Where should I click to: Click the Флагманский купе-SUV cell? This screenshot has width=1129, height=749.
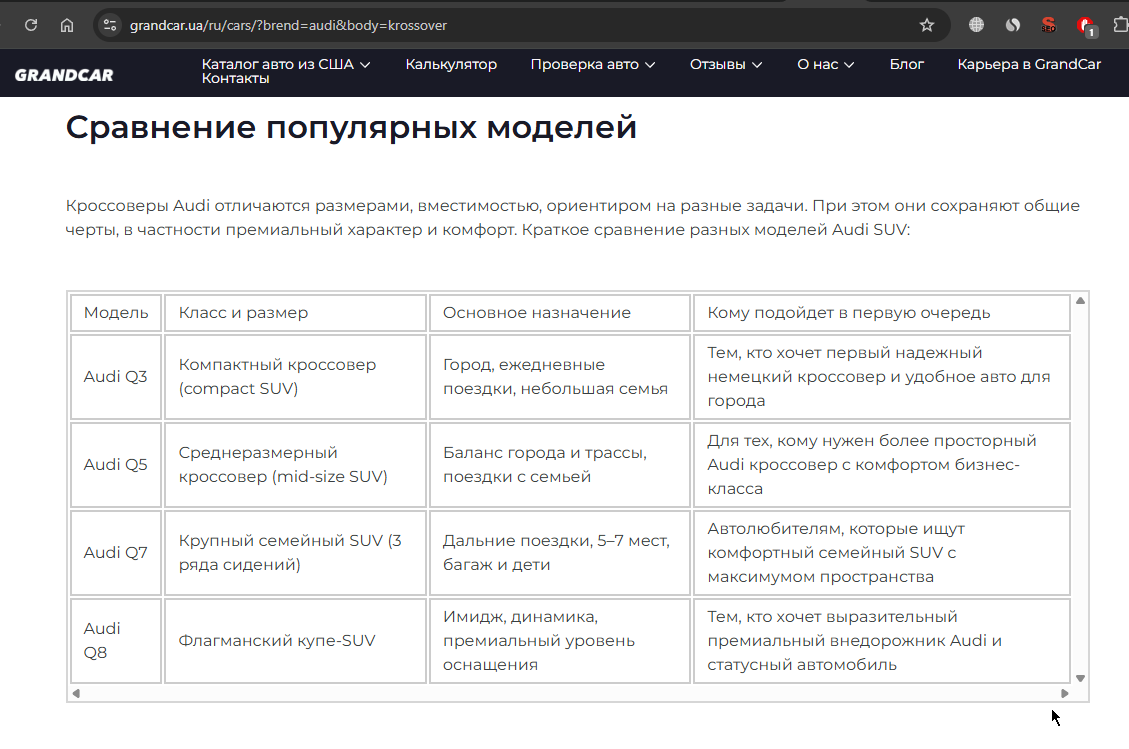click(x=295, y=640)
